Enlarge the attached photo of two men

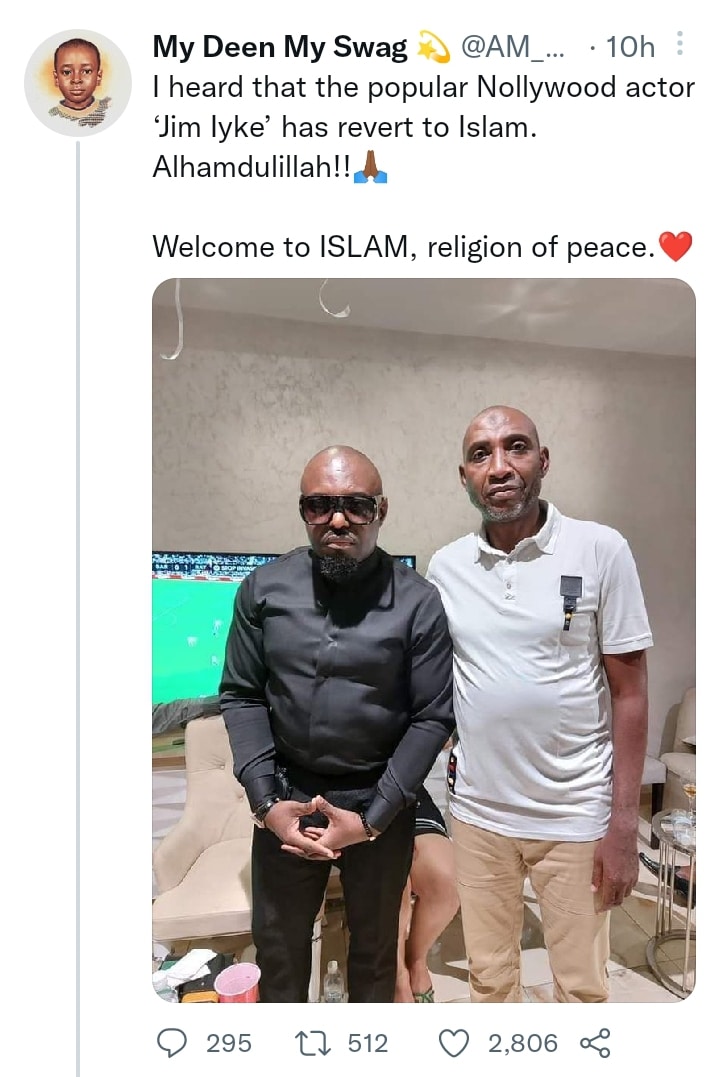click(423, 640)
